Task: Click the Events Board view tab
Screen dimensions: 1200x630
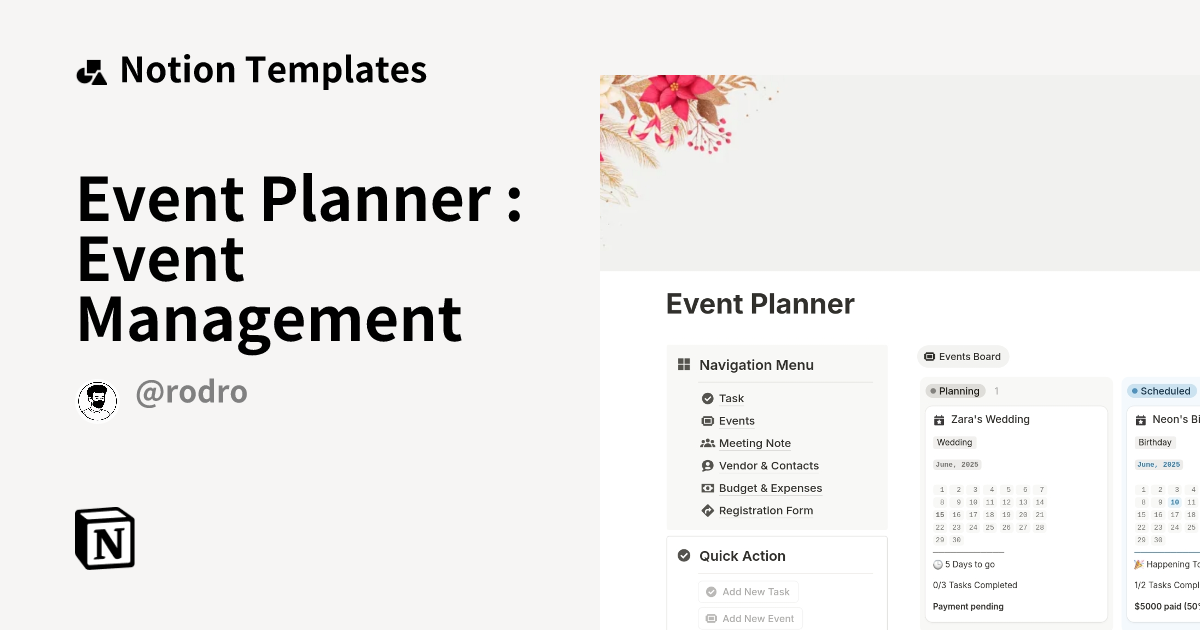Action: tap(962, 356)
